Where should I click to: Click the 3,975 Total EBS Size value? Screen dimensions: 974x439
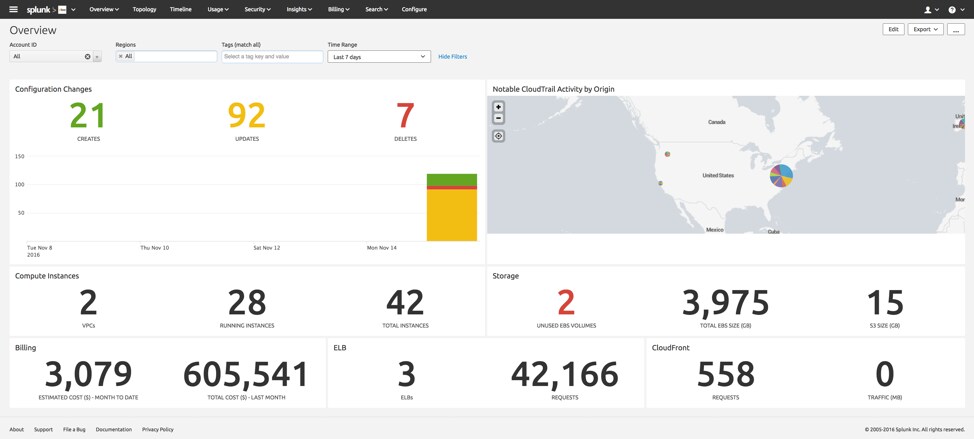pyautogui.click(x=726, y=303)
